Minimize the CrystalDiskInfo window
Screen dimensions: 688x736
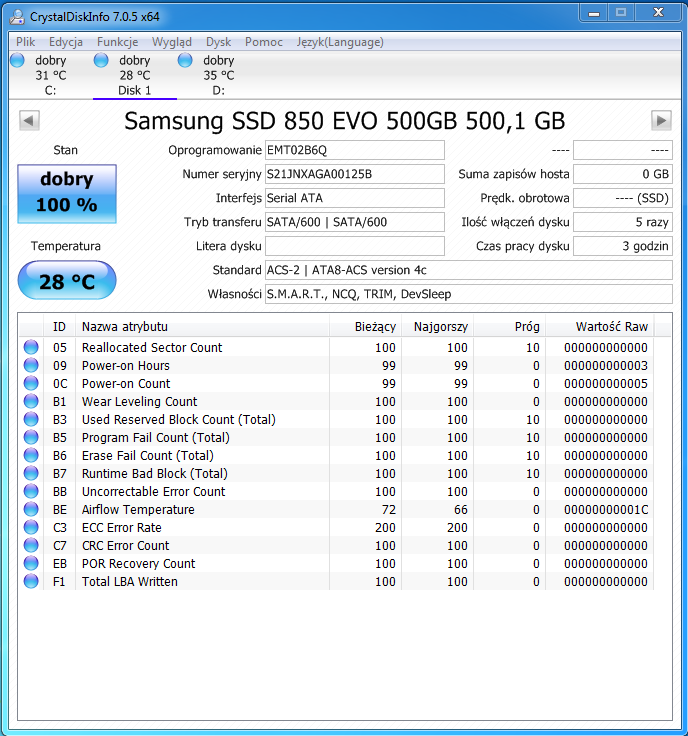594,13
